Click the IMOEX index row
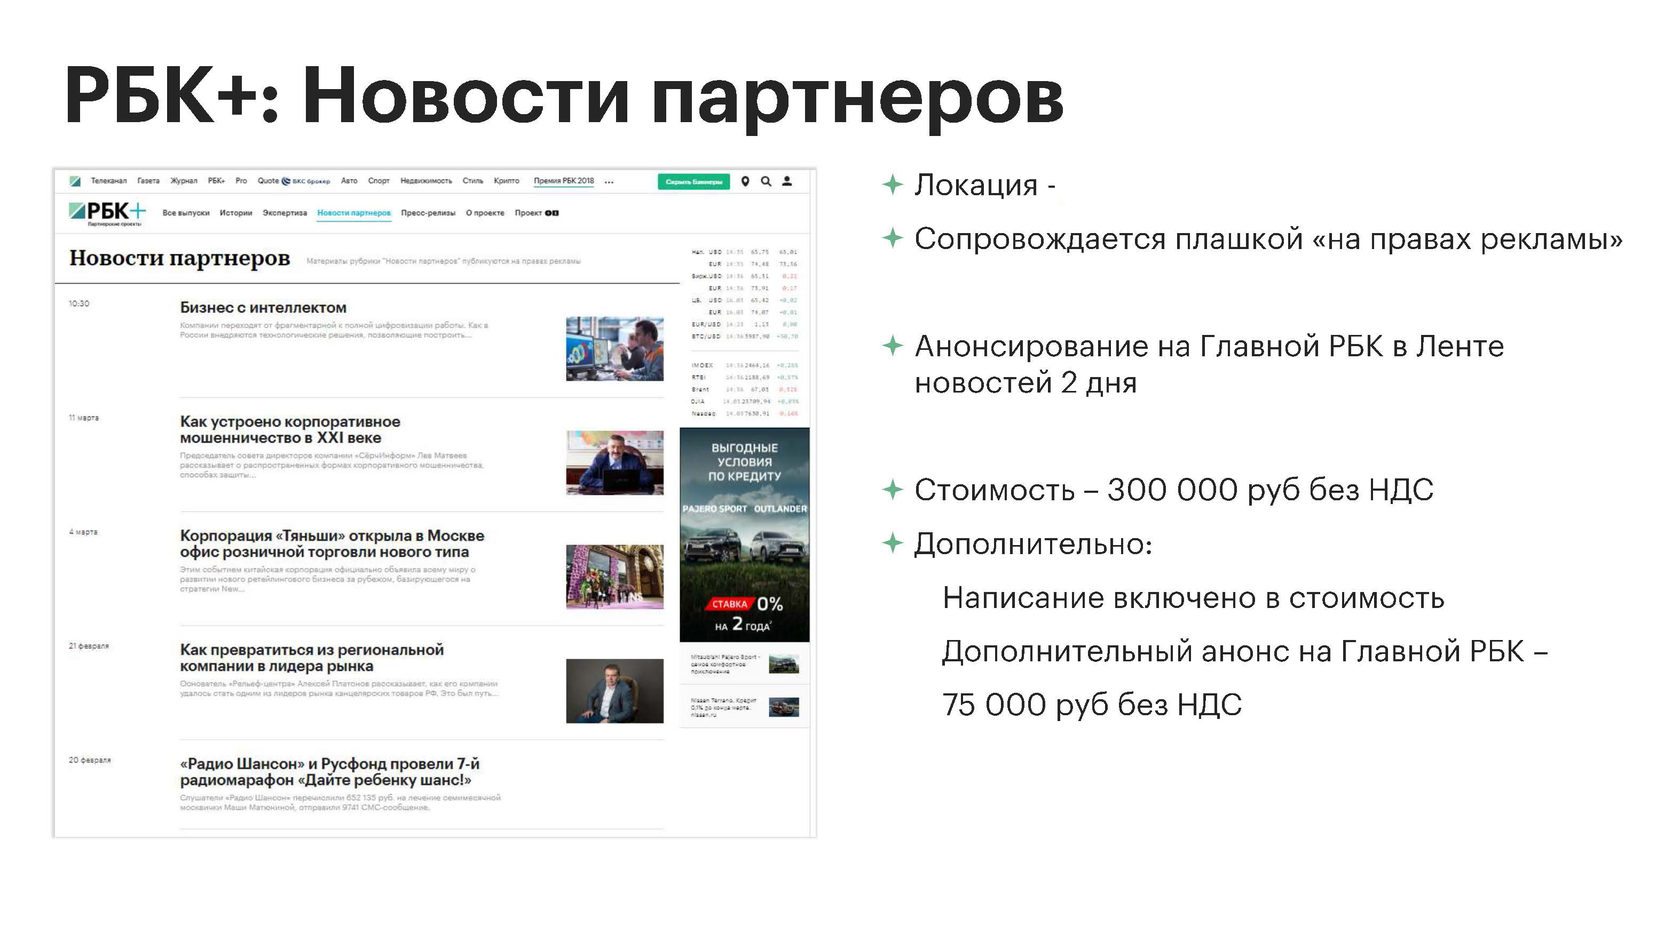The height and width of the screenshot is (936, 1680). (x=745, y=366)
